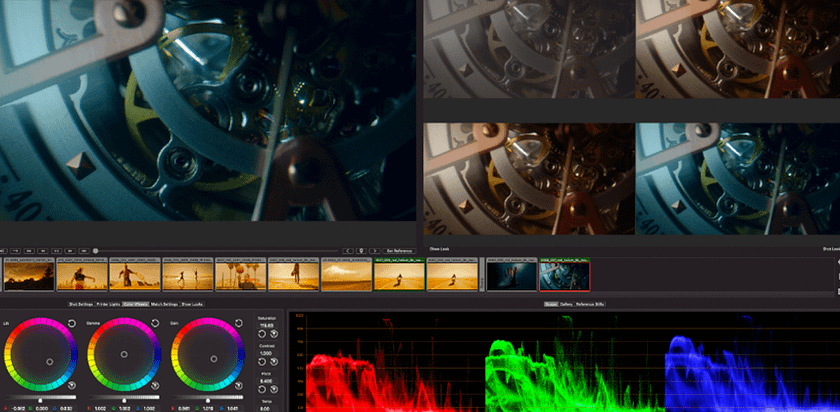Reset the Saturation value
Image resolution: width=840 pixels, height=412 pixels.
click(x=262, y=334)
